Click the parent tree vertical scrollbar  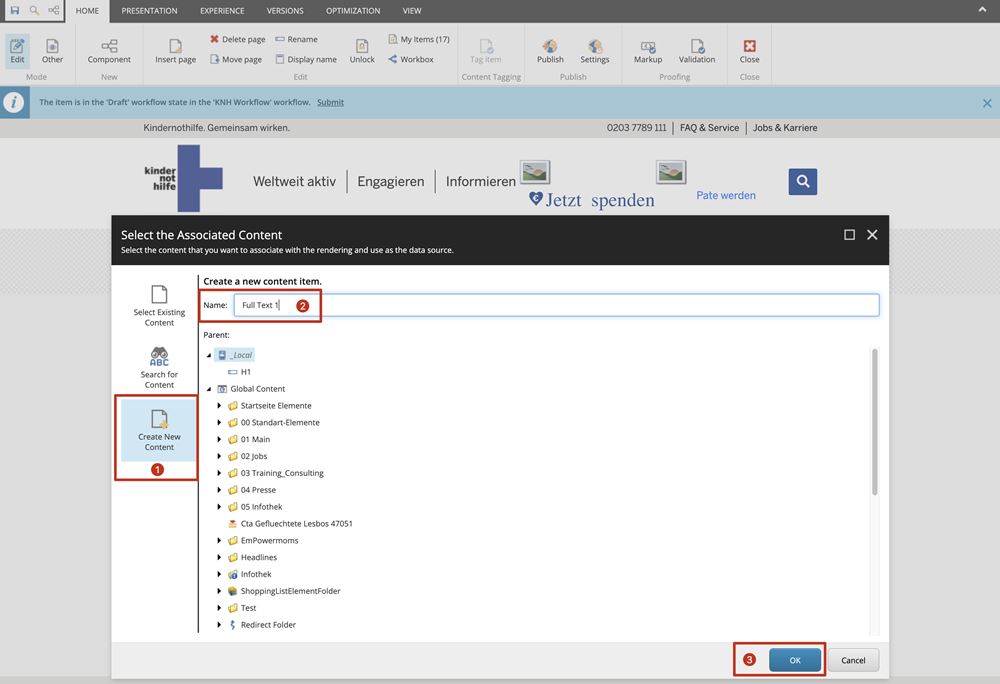(875, 420)
